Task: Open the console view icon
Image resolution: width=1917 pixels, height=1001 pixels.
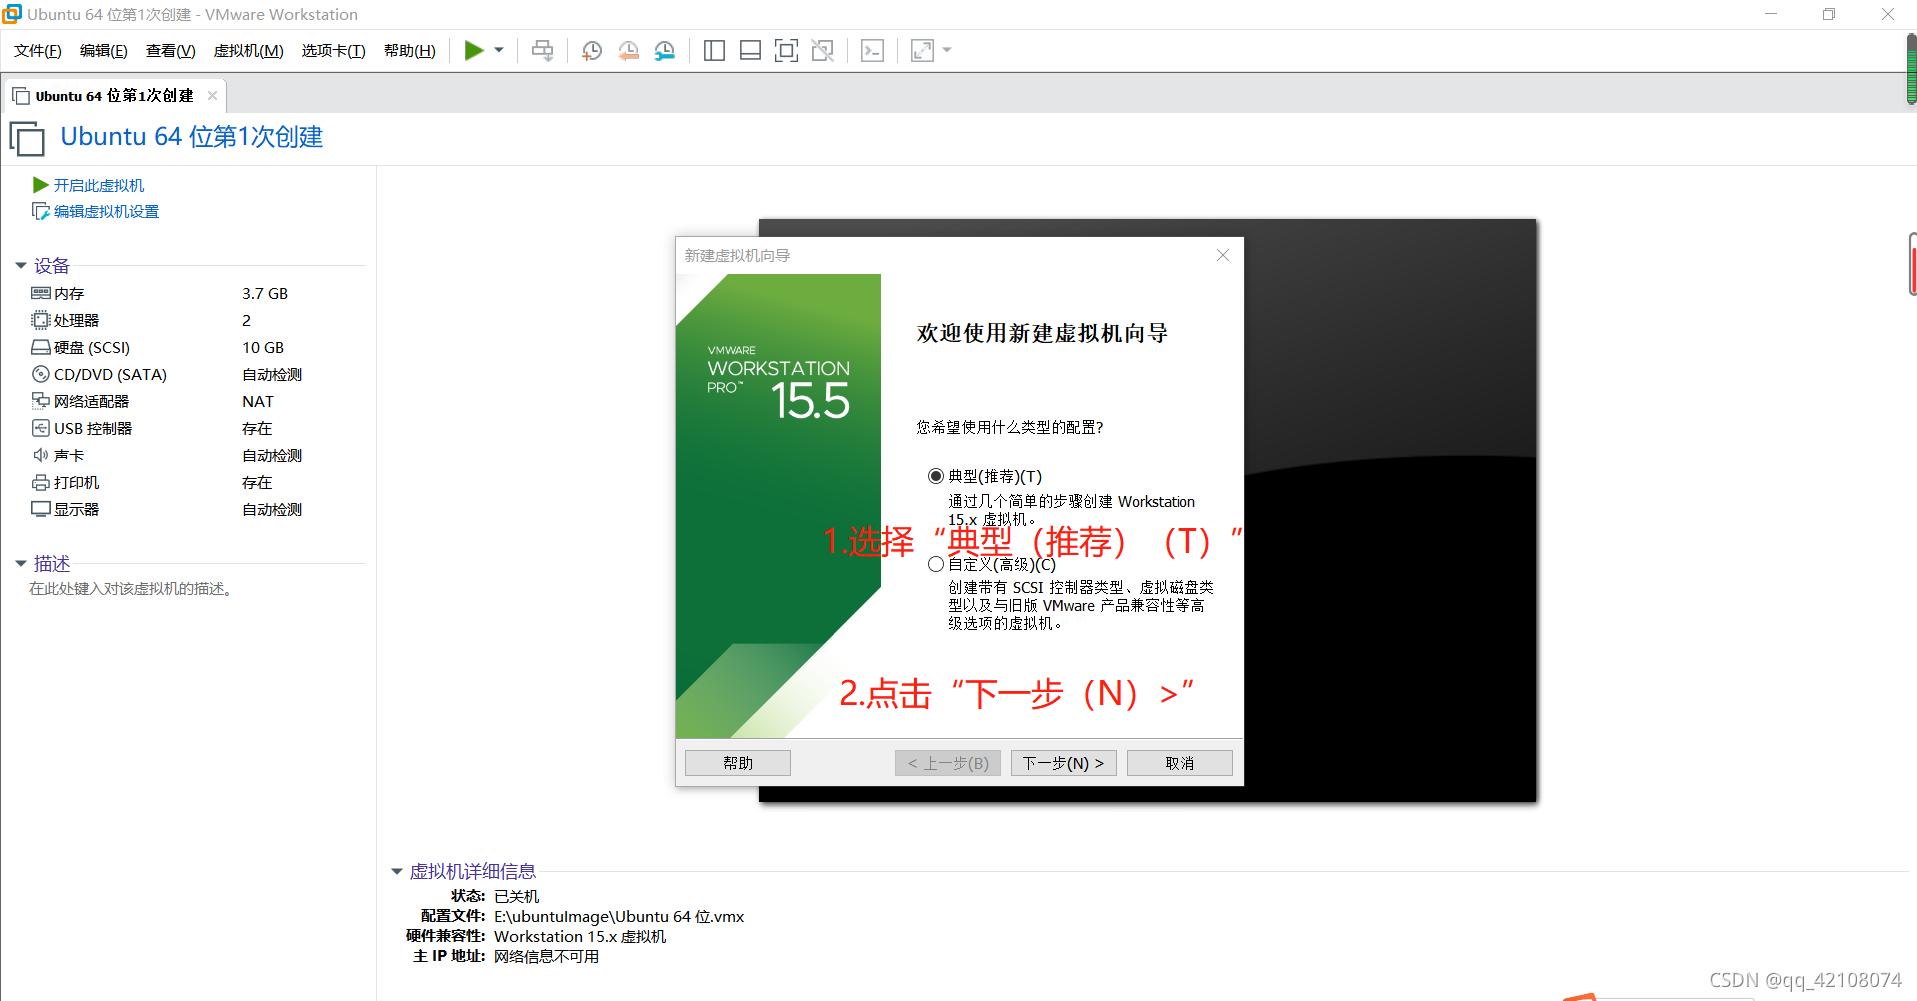Action: click(872, 50)
